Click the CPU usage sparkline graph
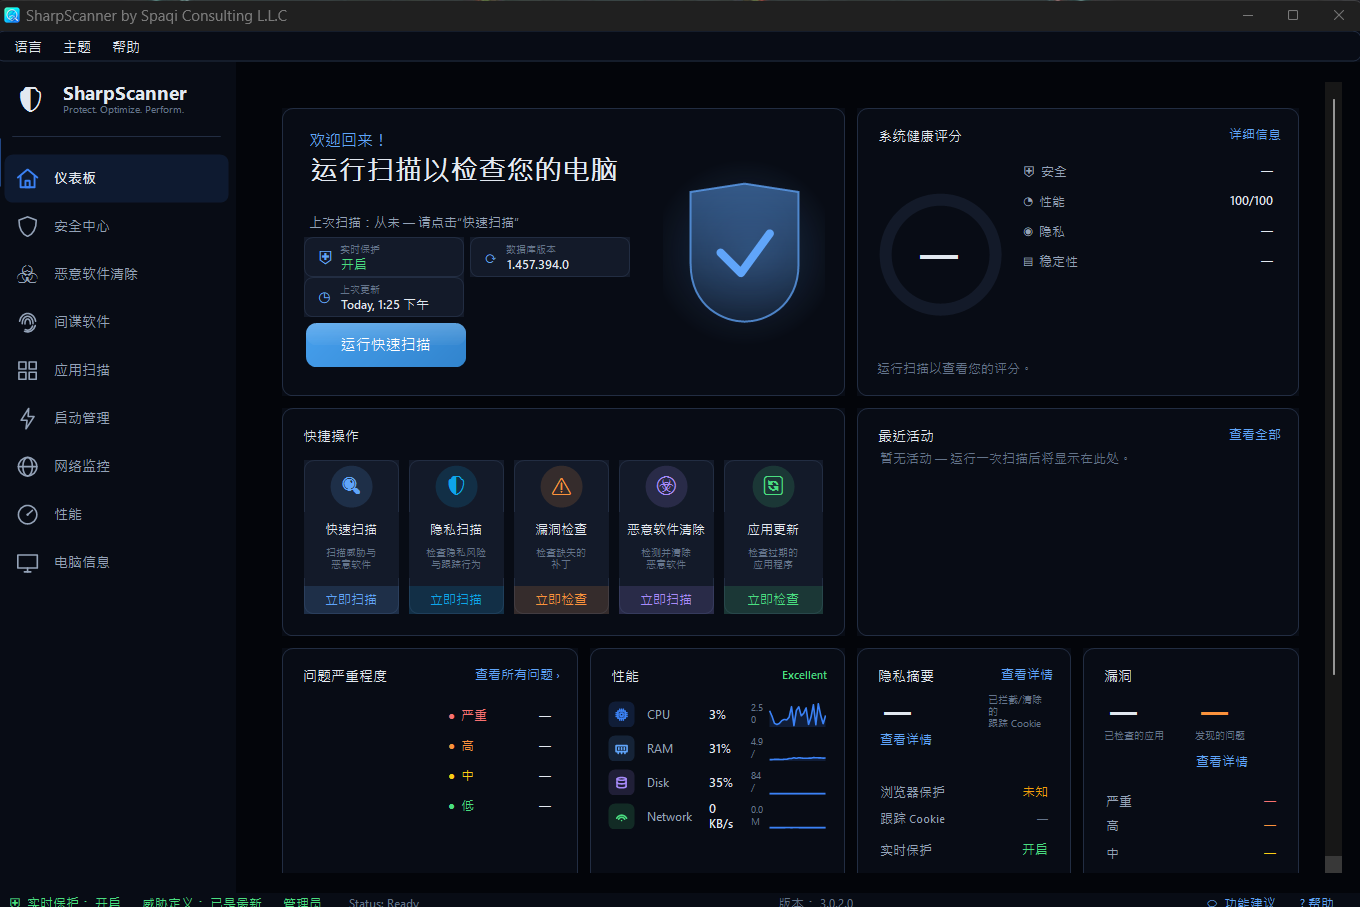This screenshot has width=1360, height=907. 798,715
